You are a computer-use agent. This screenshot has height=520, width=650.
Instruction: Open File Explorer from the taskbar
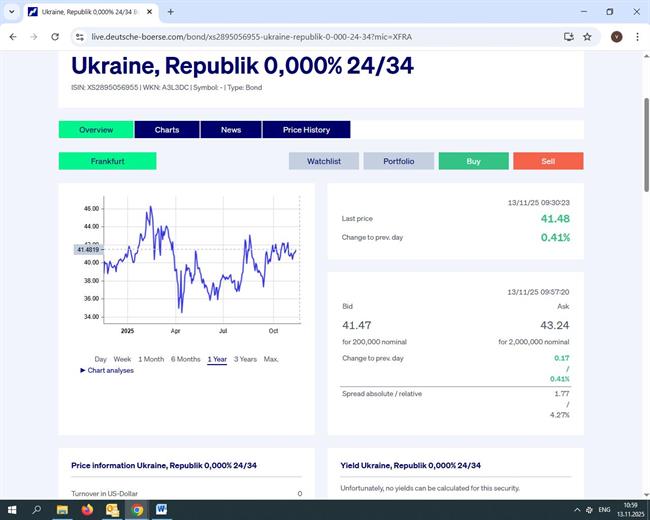62,509
